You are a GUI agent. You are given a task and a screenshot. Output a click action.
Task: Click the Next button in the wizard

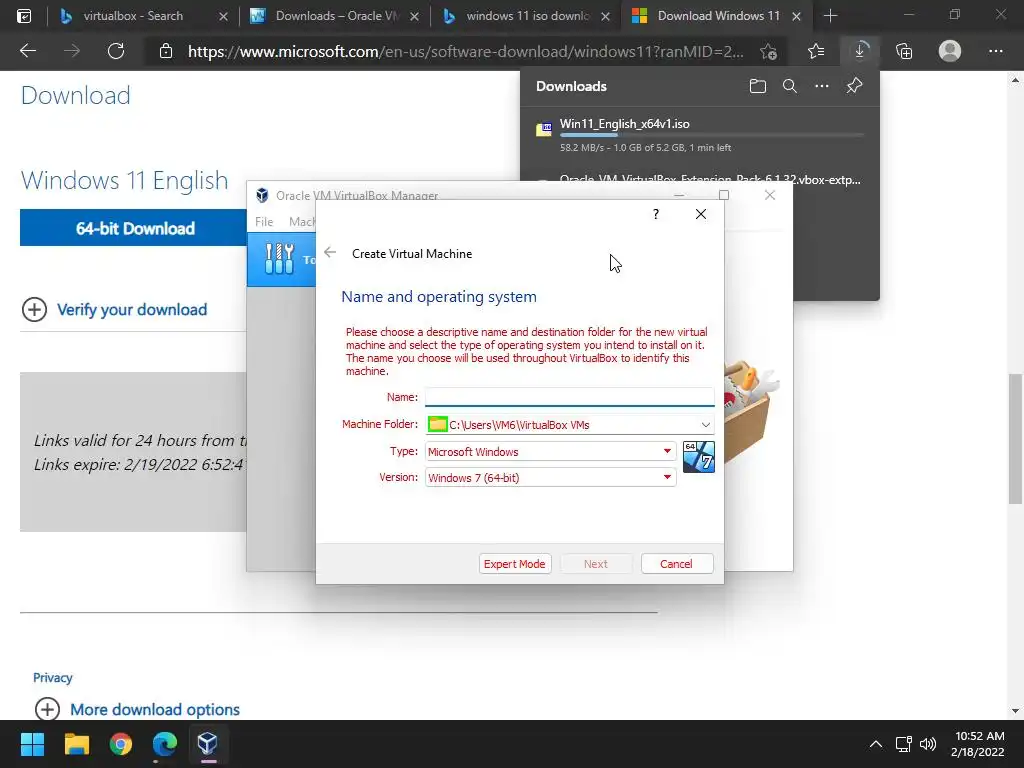pyautogui.click(x=596, y=564)
